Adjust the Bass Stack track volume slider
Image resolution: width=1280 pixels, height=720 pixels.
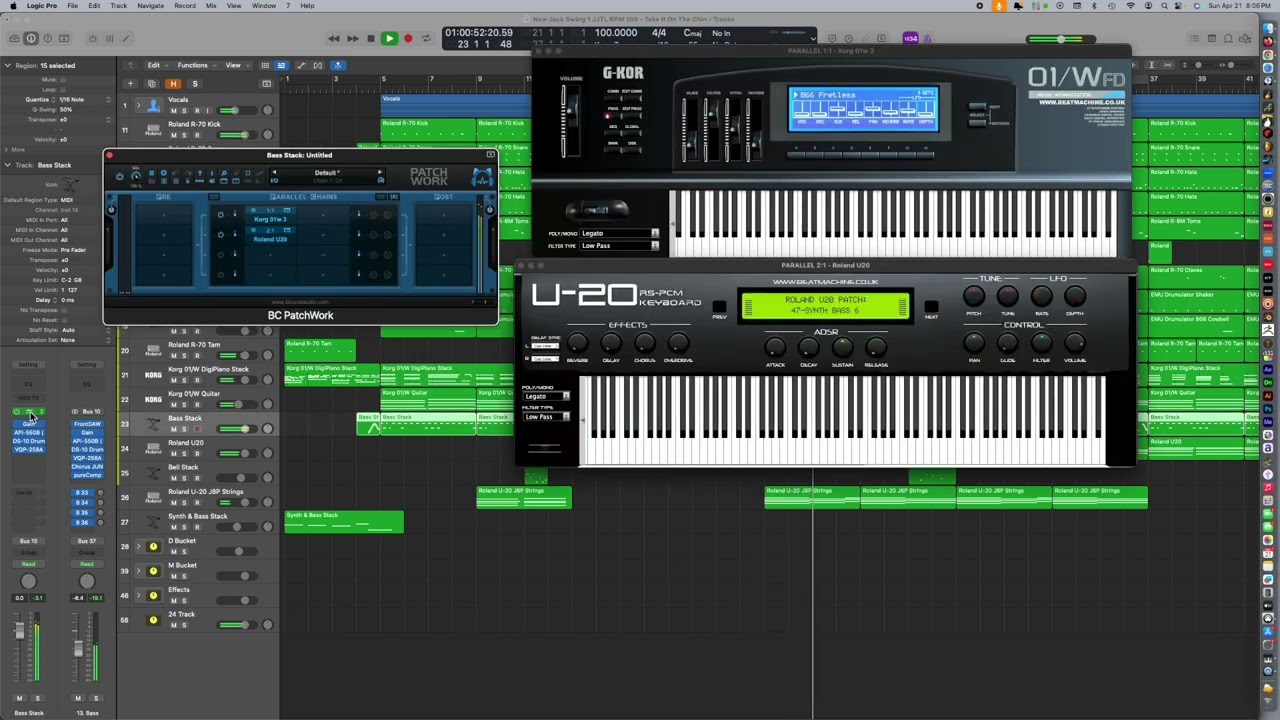(x=235, y=429)
